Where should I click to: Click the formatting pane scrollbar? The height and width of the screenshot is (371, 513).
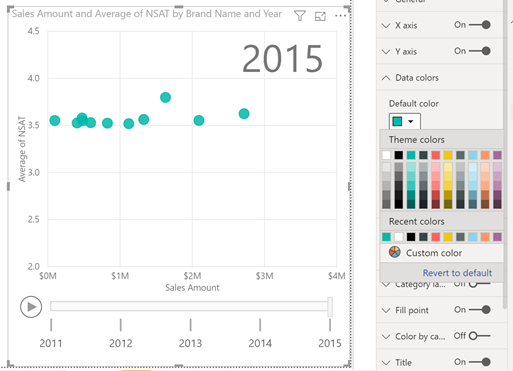click(506, 153)
